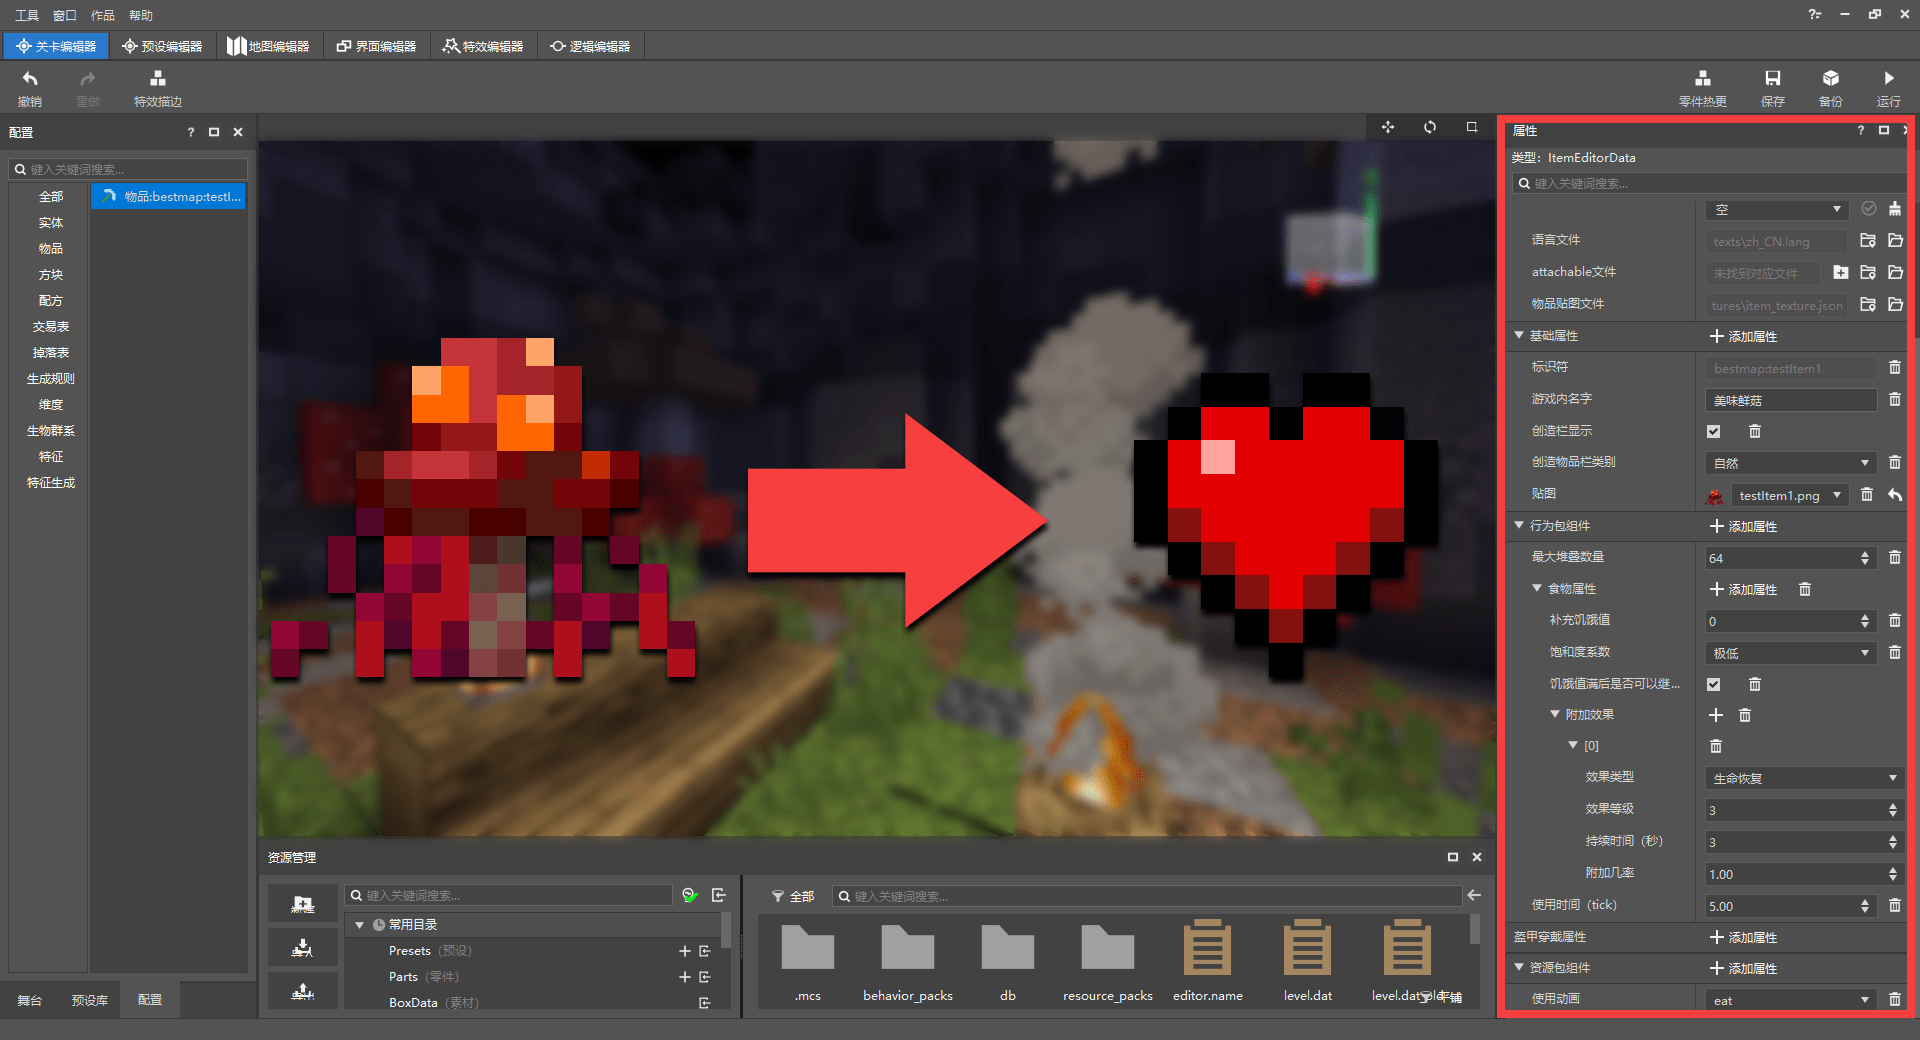Save the project with 保存 icon
This screenshot has width=1920, height=1040.
(x=1772, y=79)
